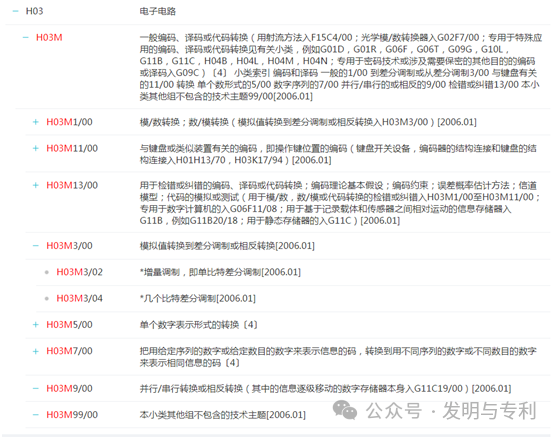
Task: Select the 用于检错或纠错的编码 description
Action: [340, 203]
